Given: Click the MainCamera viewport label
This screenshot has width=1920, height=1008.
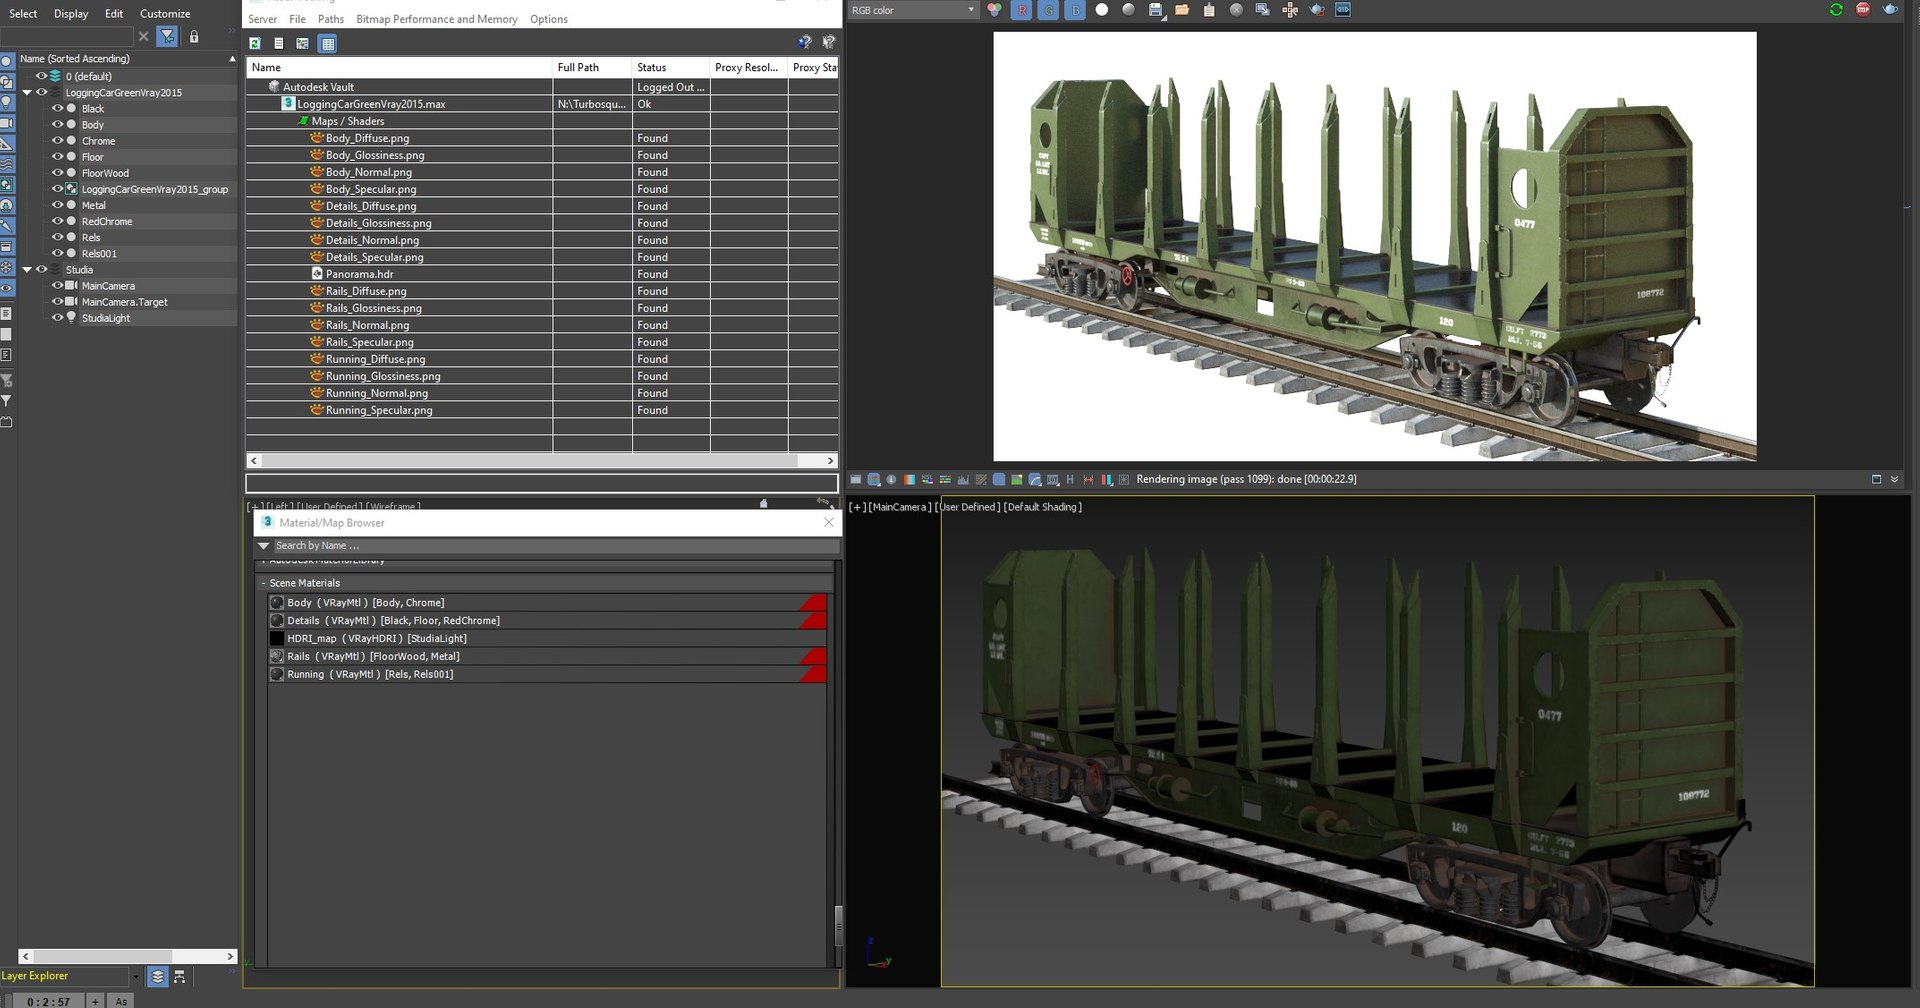Looking at the screenshot, I should click(900, 507).
